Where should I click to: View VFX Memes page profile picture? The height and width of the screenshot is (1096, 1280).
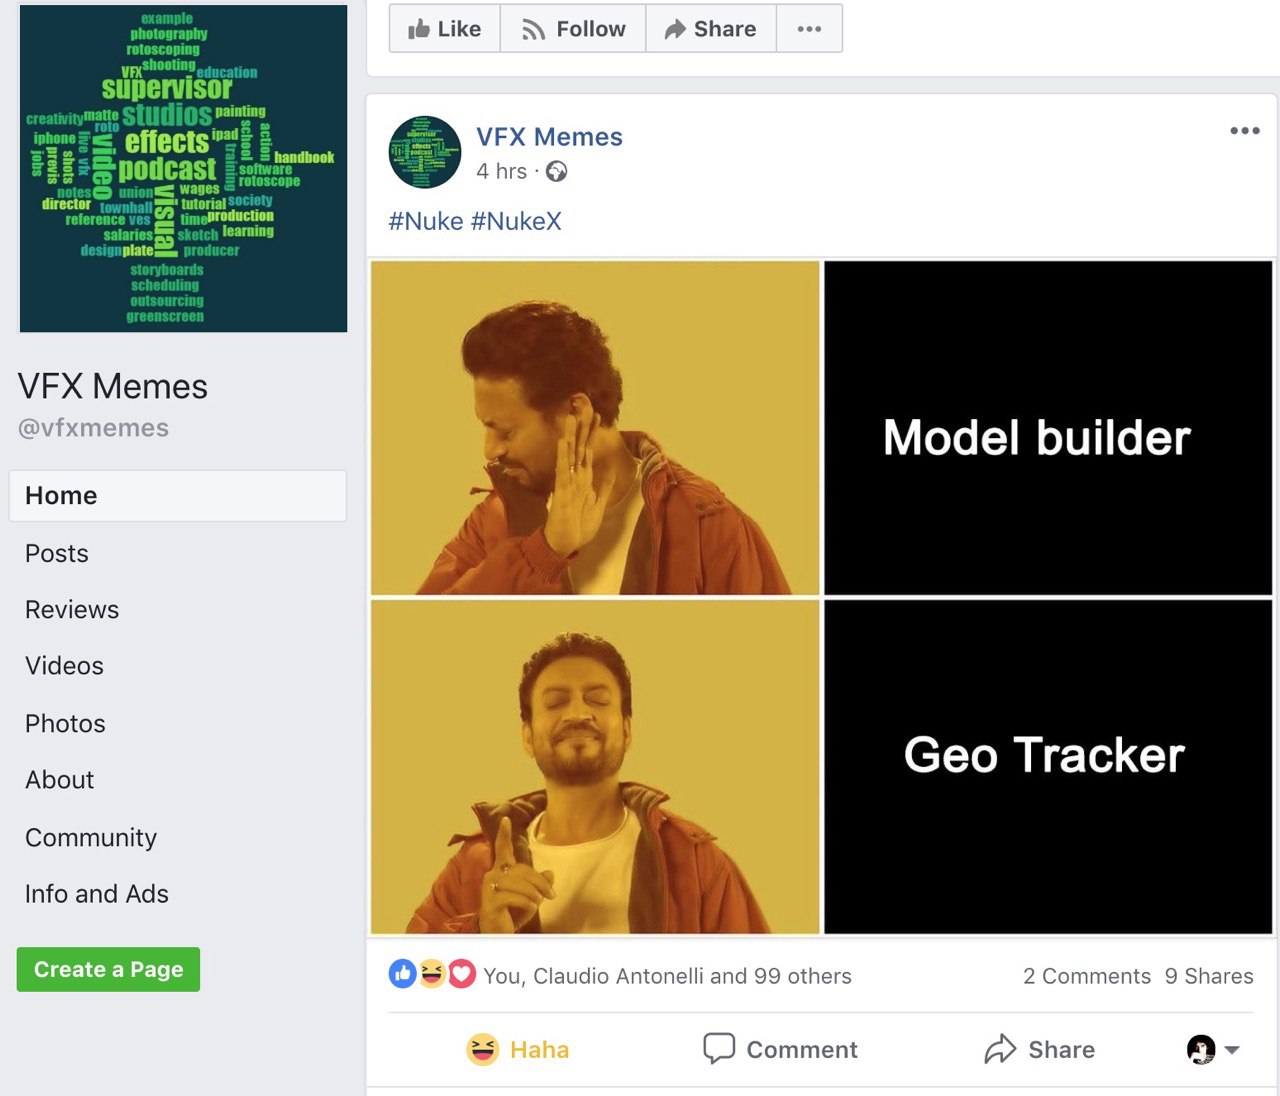tap(184, 168)
